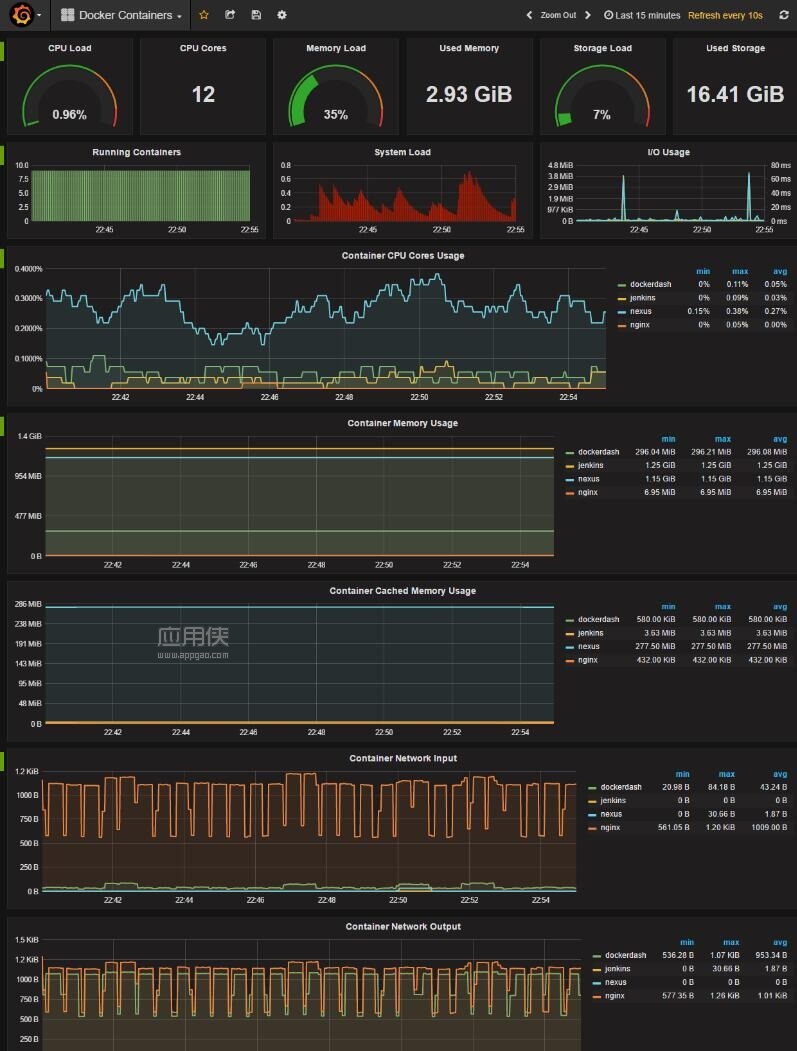Toggle dockerdash series in Cached Memory legend
797x1051 pixels.
pyautogui.click(x=599, y=619)
